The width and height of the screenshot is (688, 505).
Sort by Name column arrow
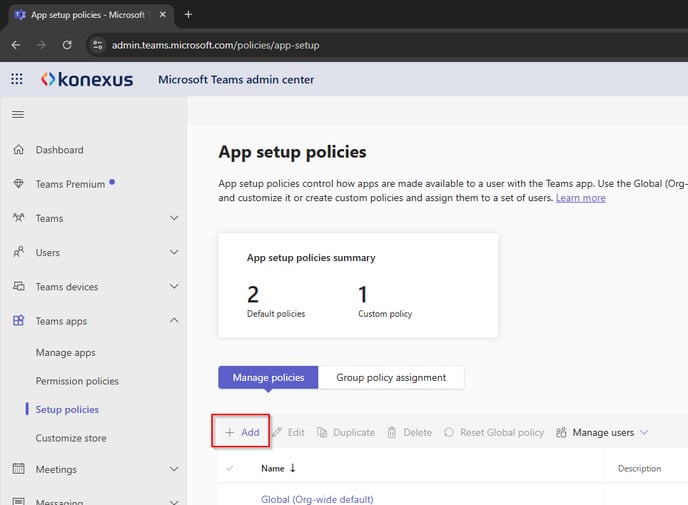(x=293, y=468)
